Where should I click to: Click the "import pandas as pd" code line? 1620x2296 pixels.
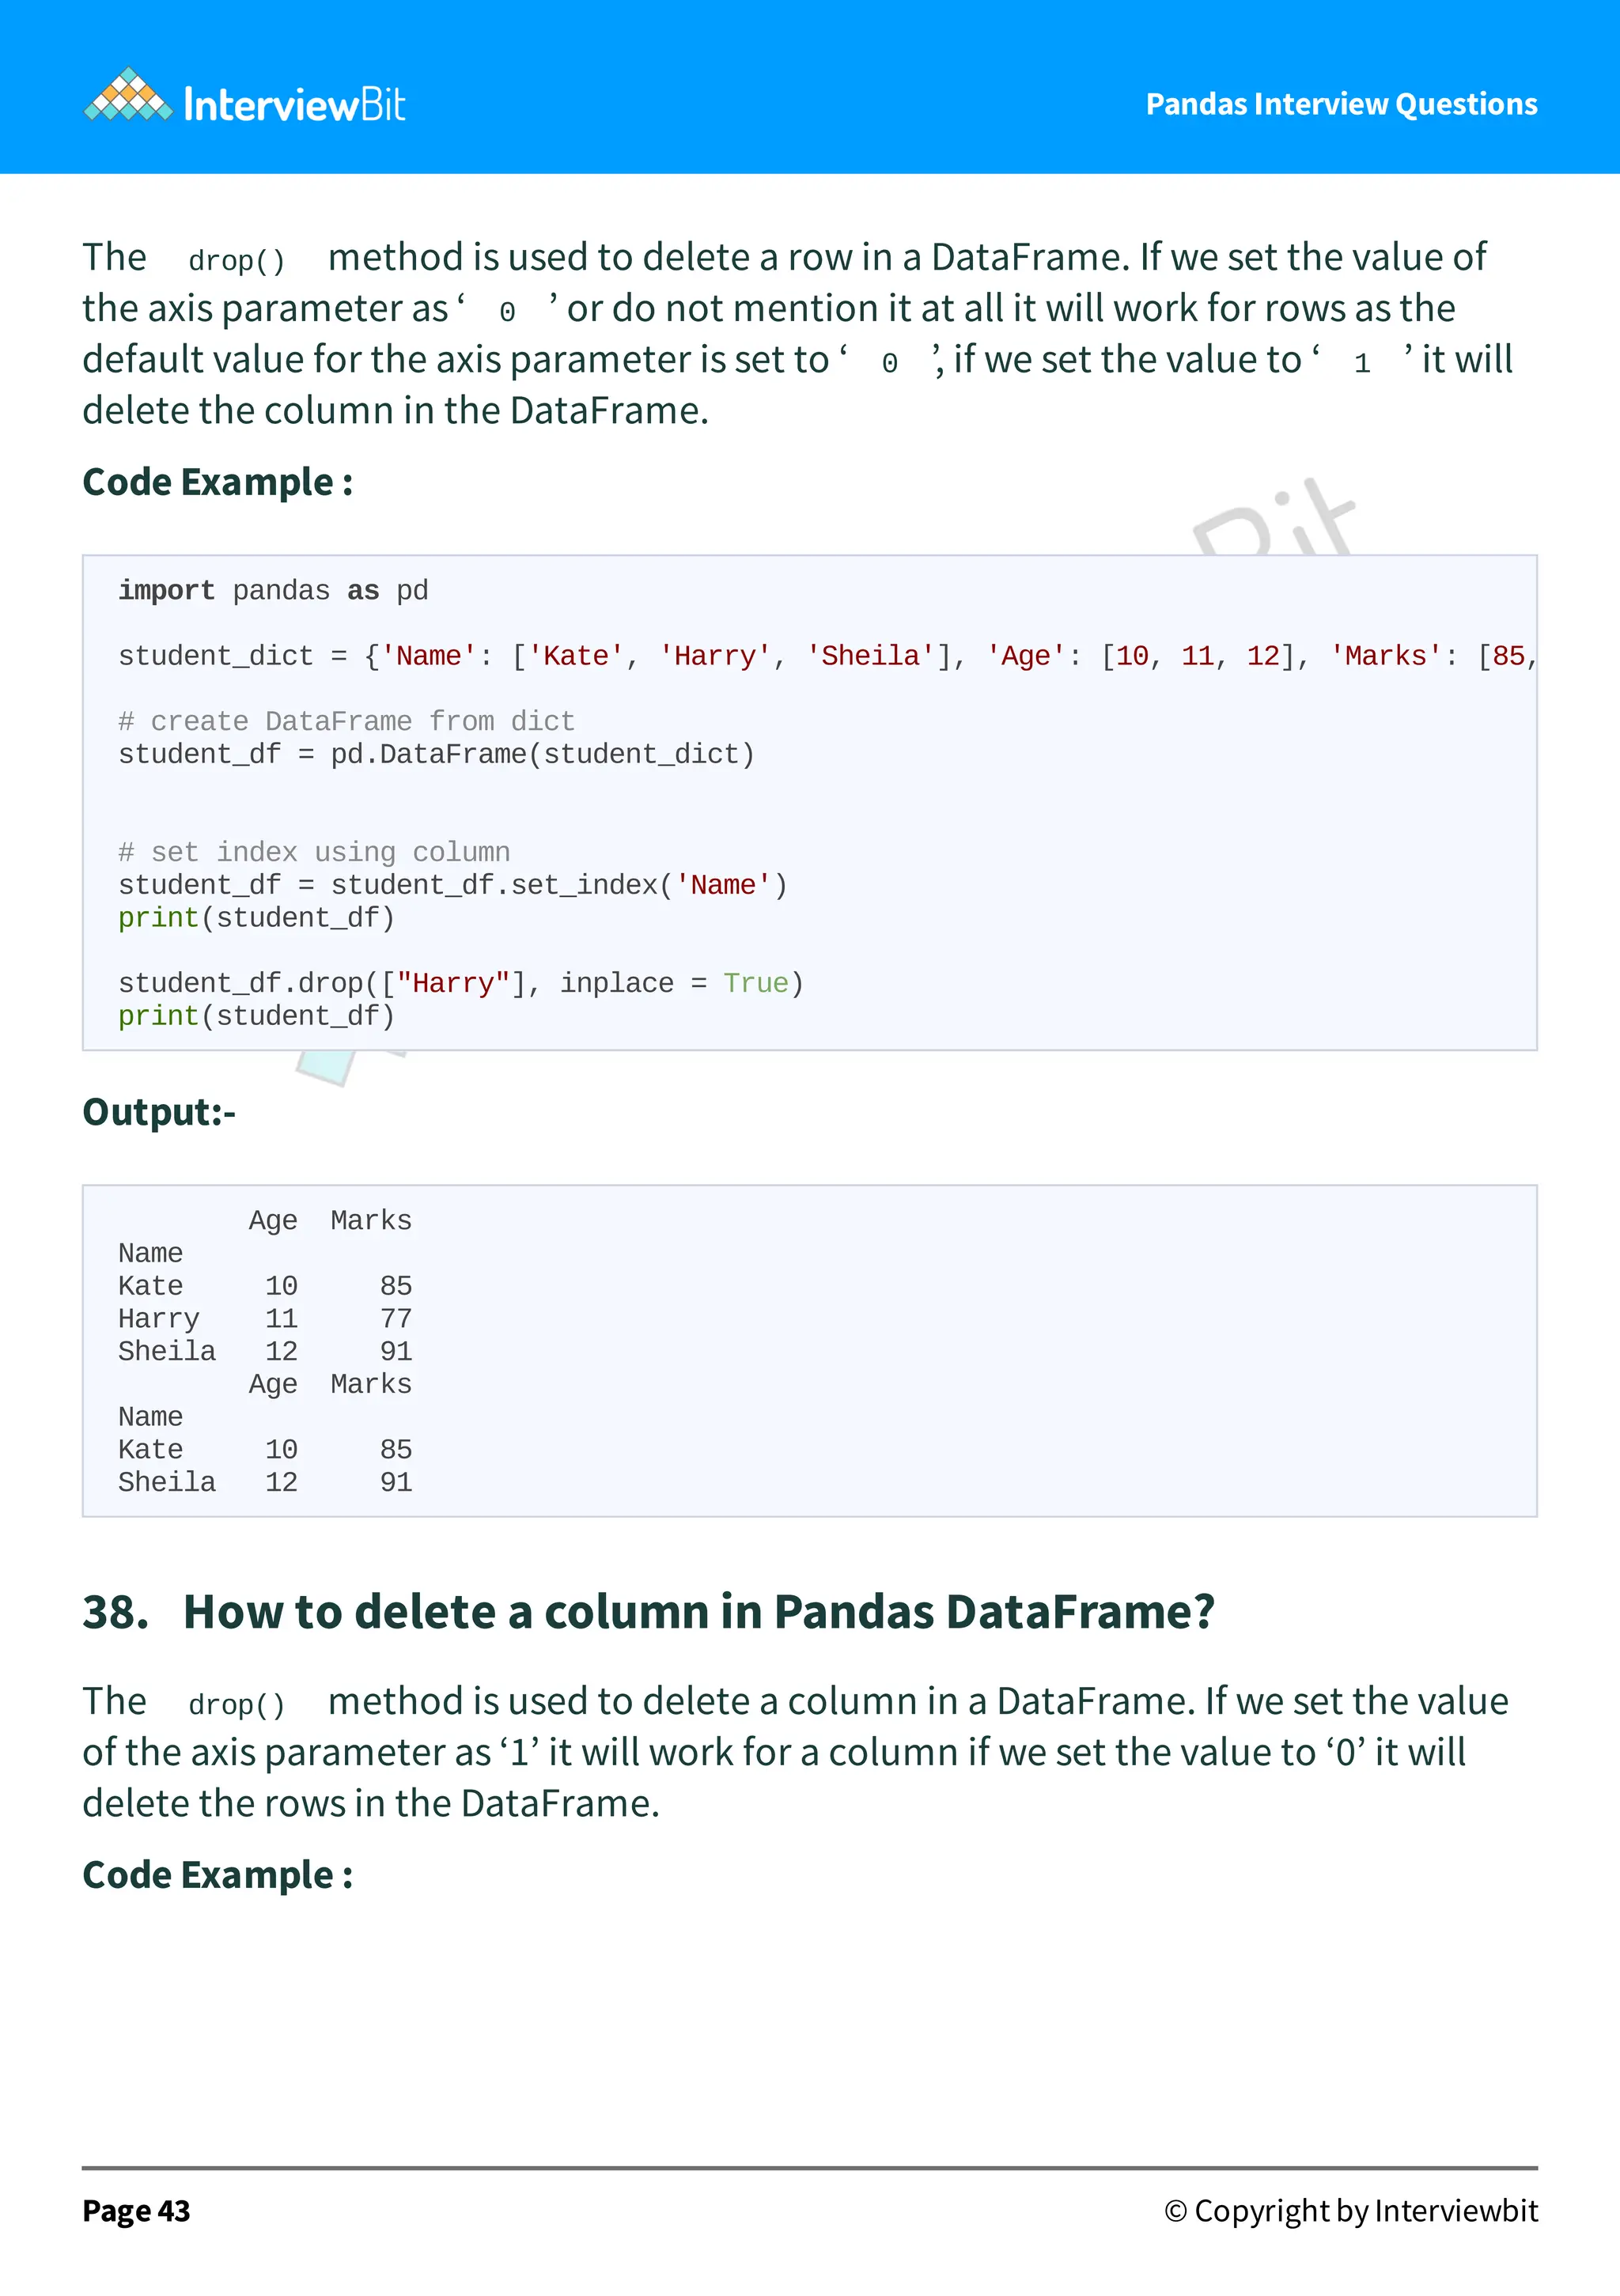273,591
